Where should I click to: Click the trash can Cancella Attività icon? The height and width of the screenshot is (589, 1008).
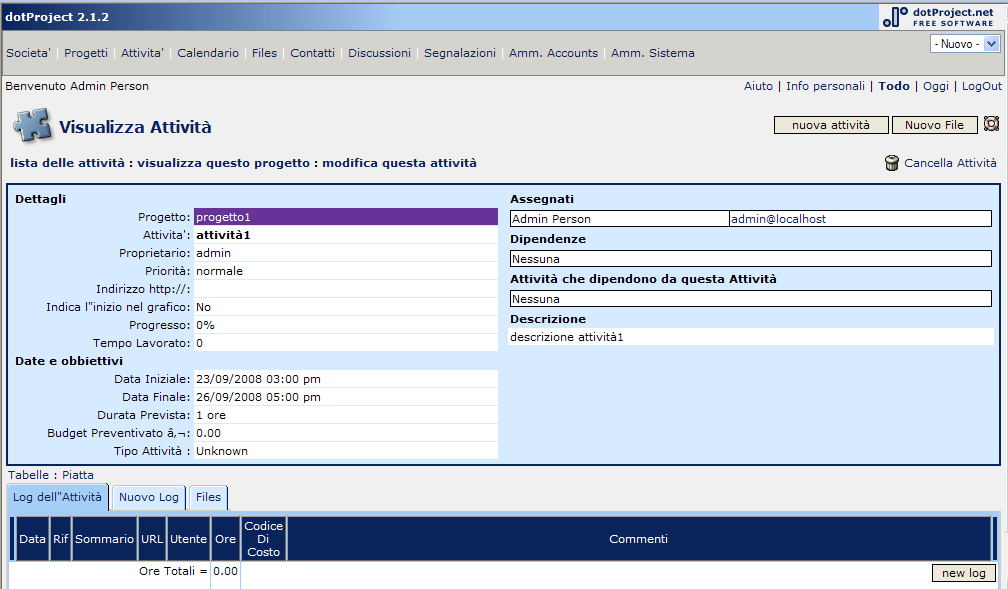pos(892,163)
